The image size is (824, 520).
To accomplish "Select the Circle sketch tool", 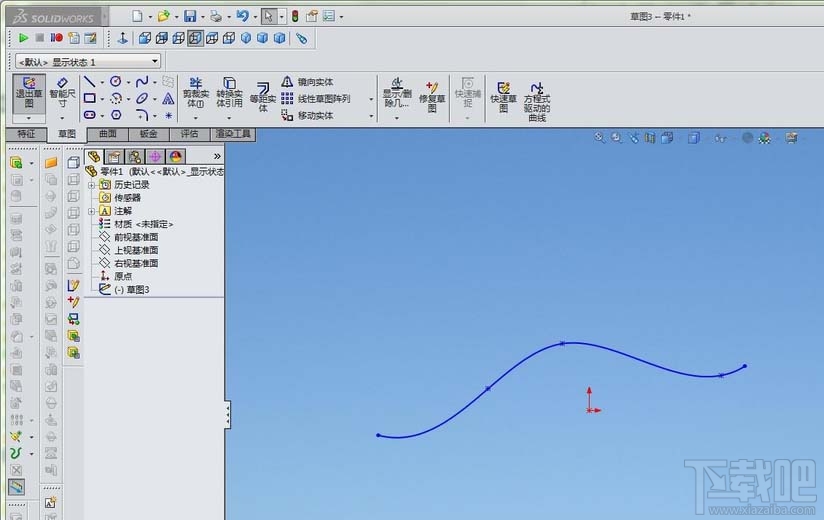I will [116, 81].
